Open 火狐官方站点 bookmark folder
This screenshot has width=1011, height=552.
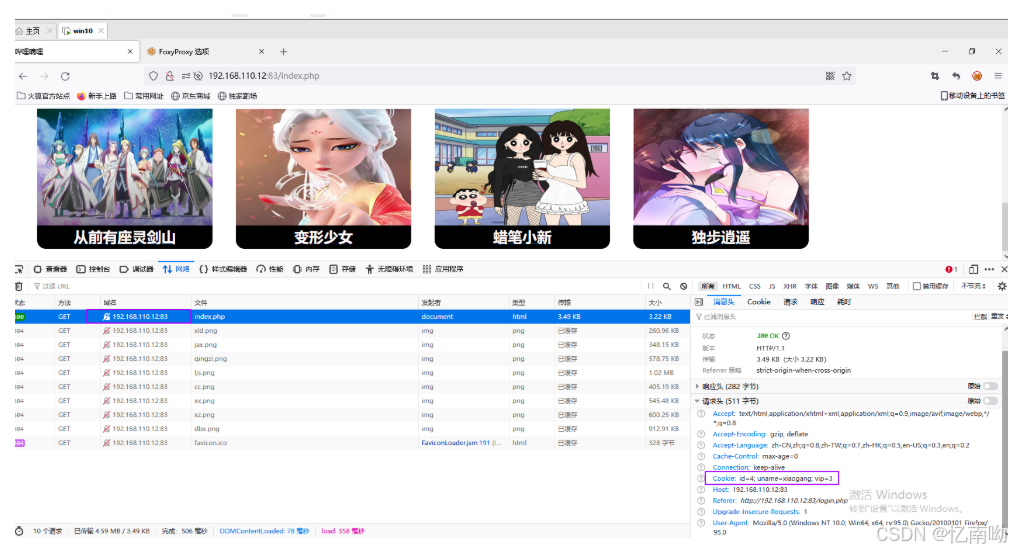point(43,96)
